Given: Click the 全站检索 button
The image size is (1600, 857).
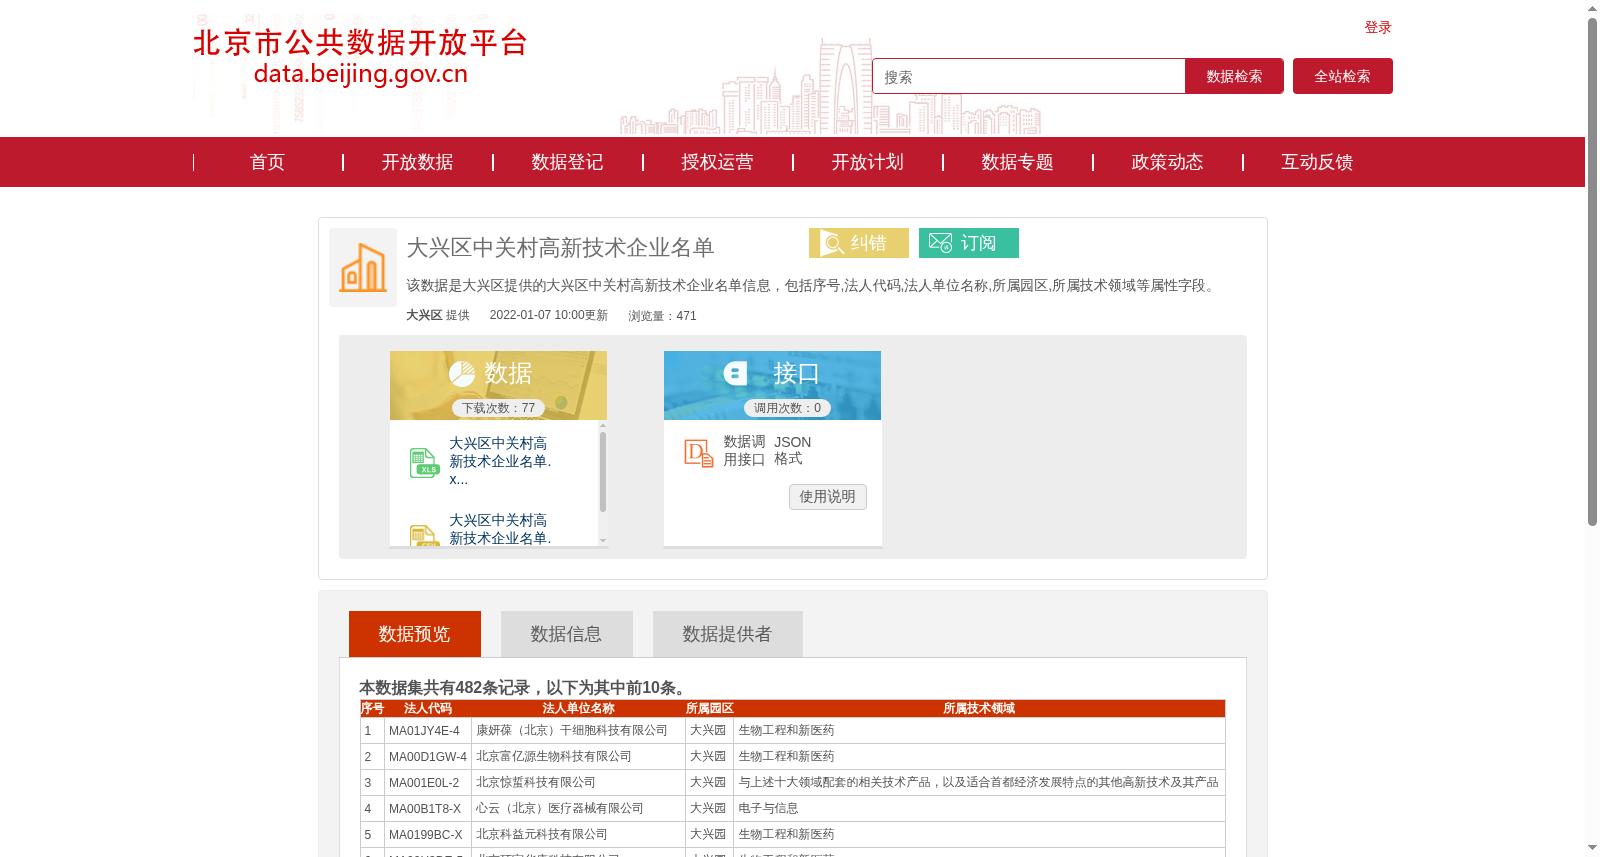Looking at the screenshot, I should [1343, 76].
